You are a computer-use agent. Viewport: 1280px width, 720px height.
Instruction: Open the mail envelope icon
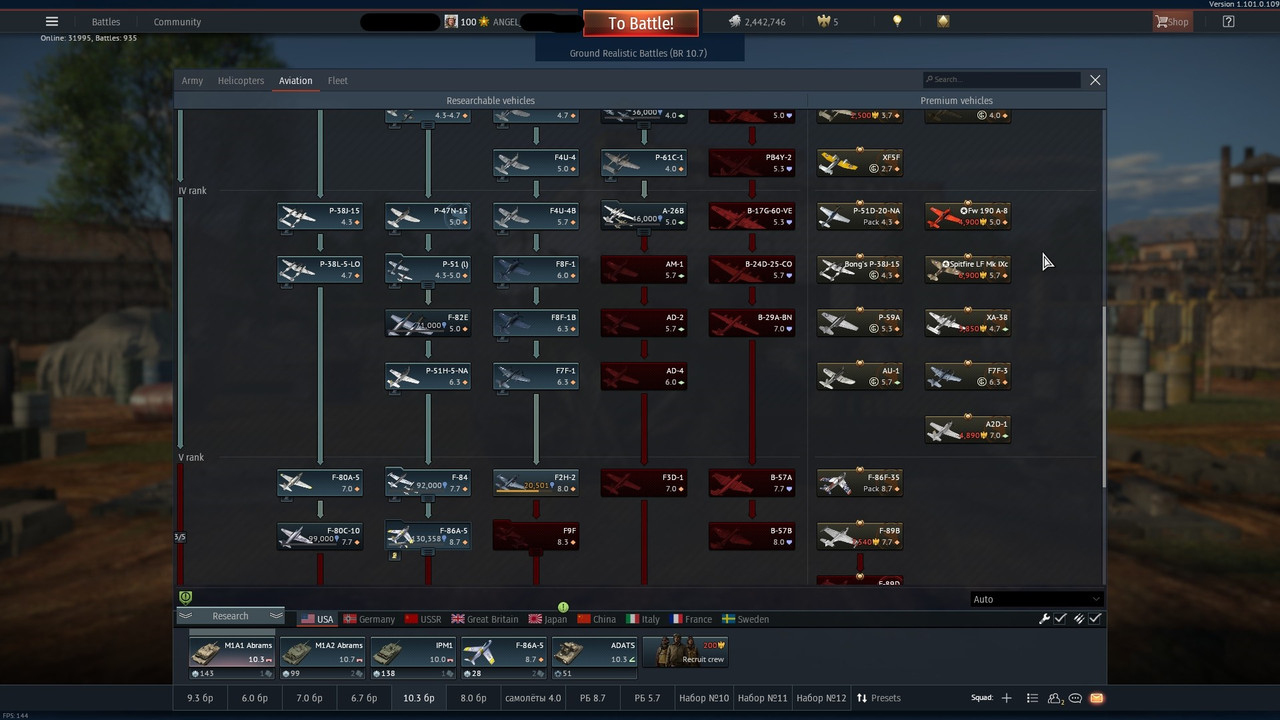point(1096,698)
